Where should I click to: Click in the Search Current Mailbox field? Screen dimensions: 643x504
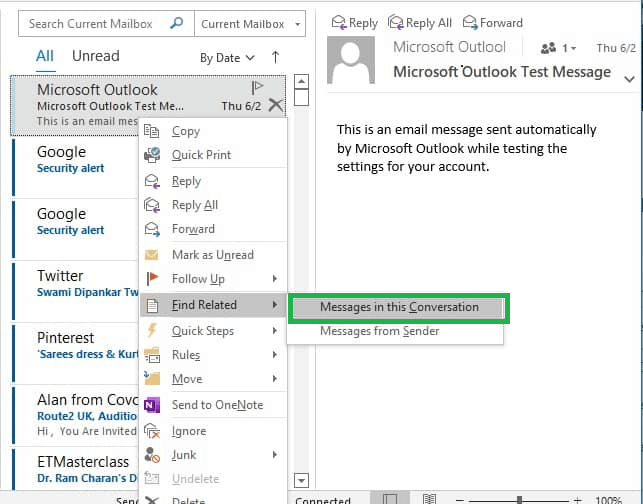tap(91, 24)
